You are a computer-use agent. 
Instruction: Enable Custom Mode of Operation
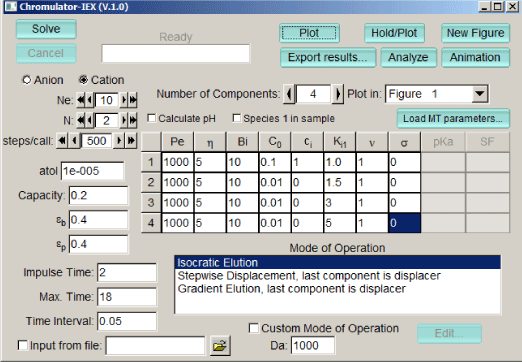click(254, 328)
